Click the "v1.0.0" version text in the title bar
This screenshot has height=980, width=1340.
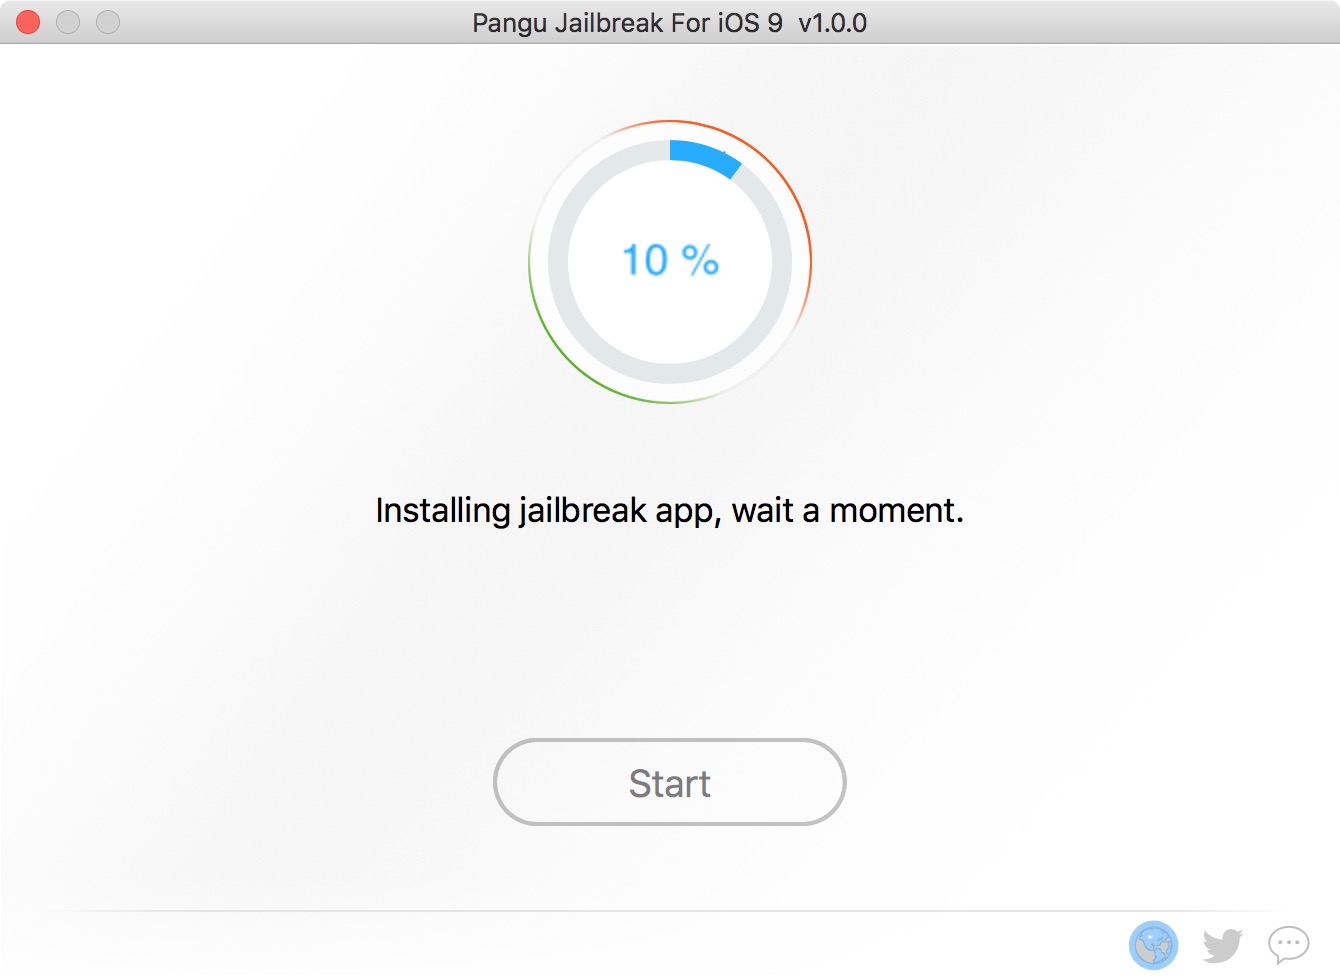pos(832,23)
